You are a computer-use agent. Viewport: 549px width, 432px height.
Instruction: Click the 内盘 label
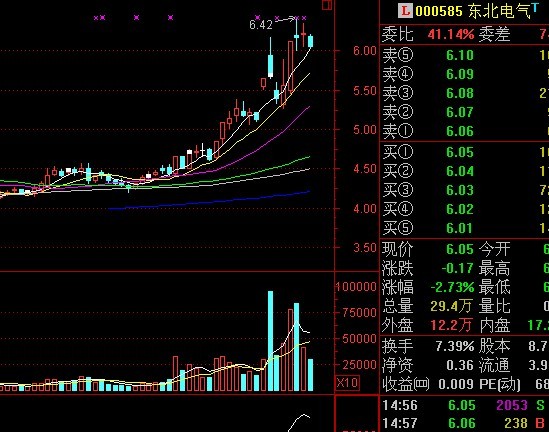click(x=494, y=325)
